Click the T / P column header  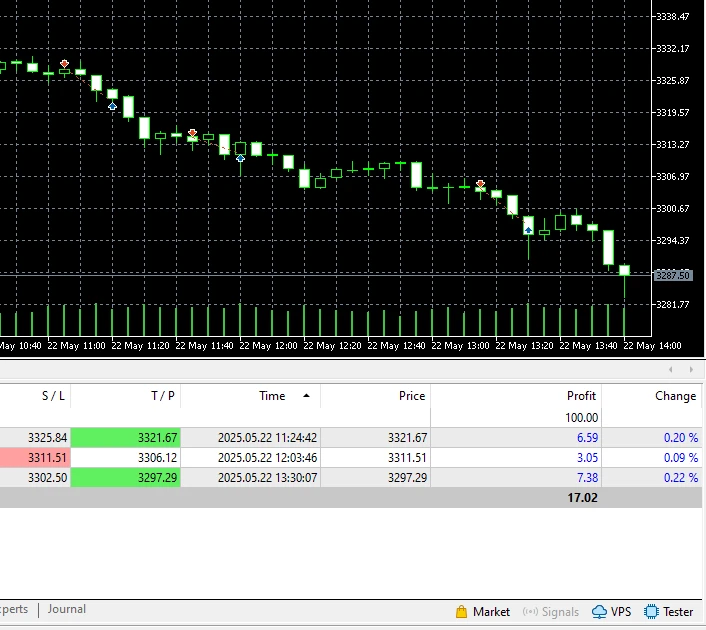coord(163,396)
